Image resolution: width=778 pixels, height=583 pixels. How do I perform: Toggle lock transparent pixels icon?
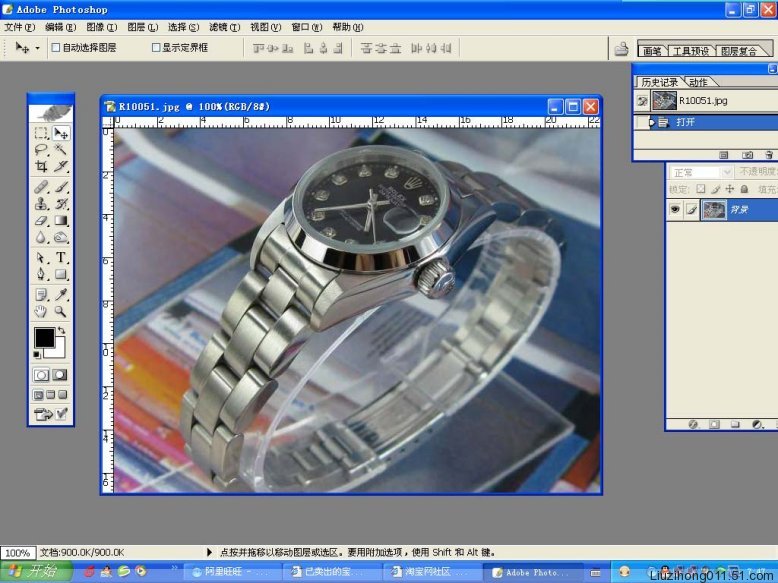coord(701,189)
